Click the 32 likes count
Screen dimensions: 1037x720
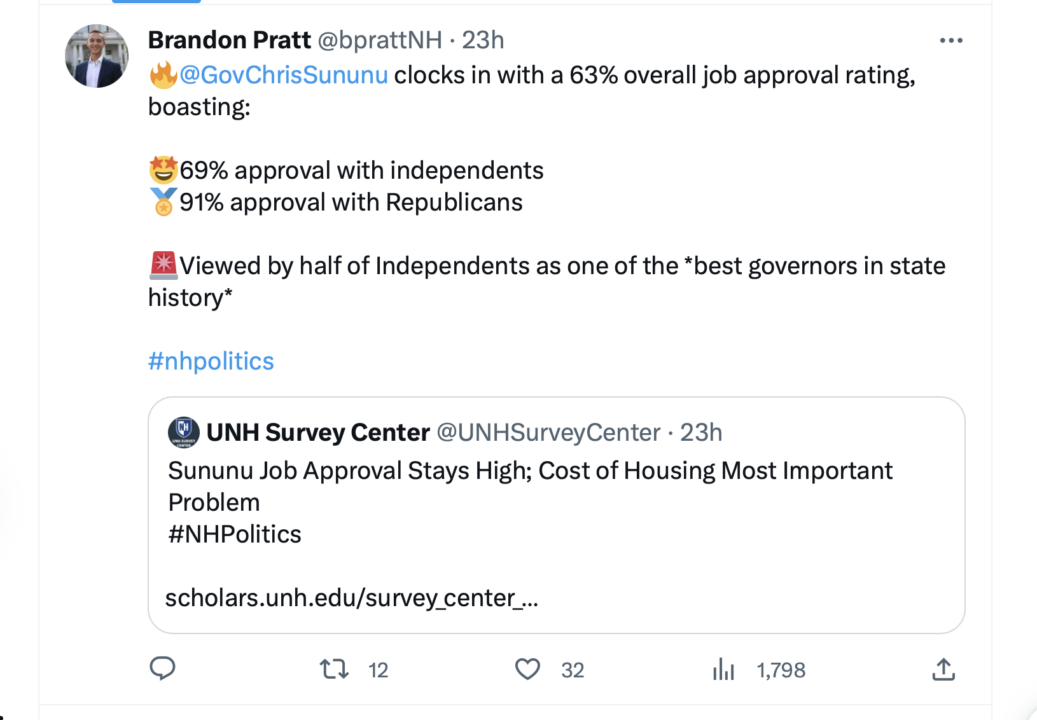point(572,670)
